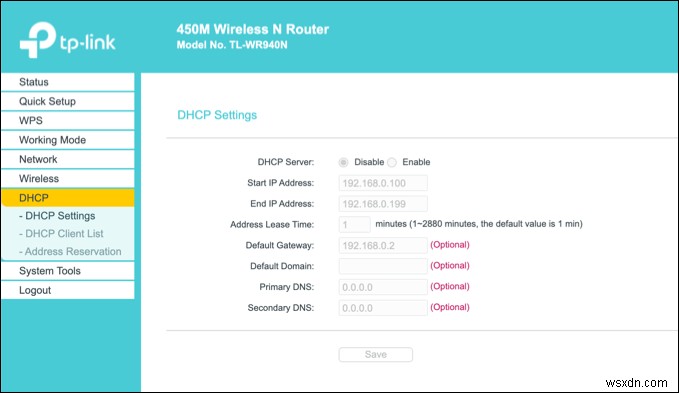Click the (Optional) note beside Default Domain
679x393 pixels.
pos(449,266)
